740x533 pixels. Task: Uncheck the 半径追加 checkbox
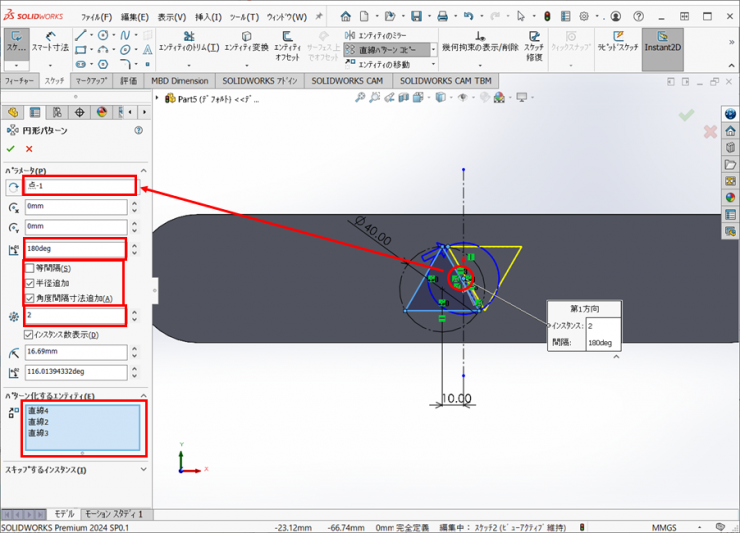tap(30, 283)
